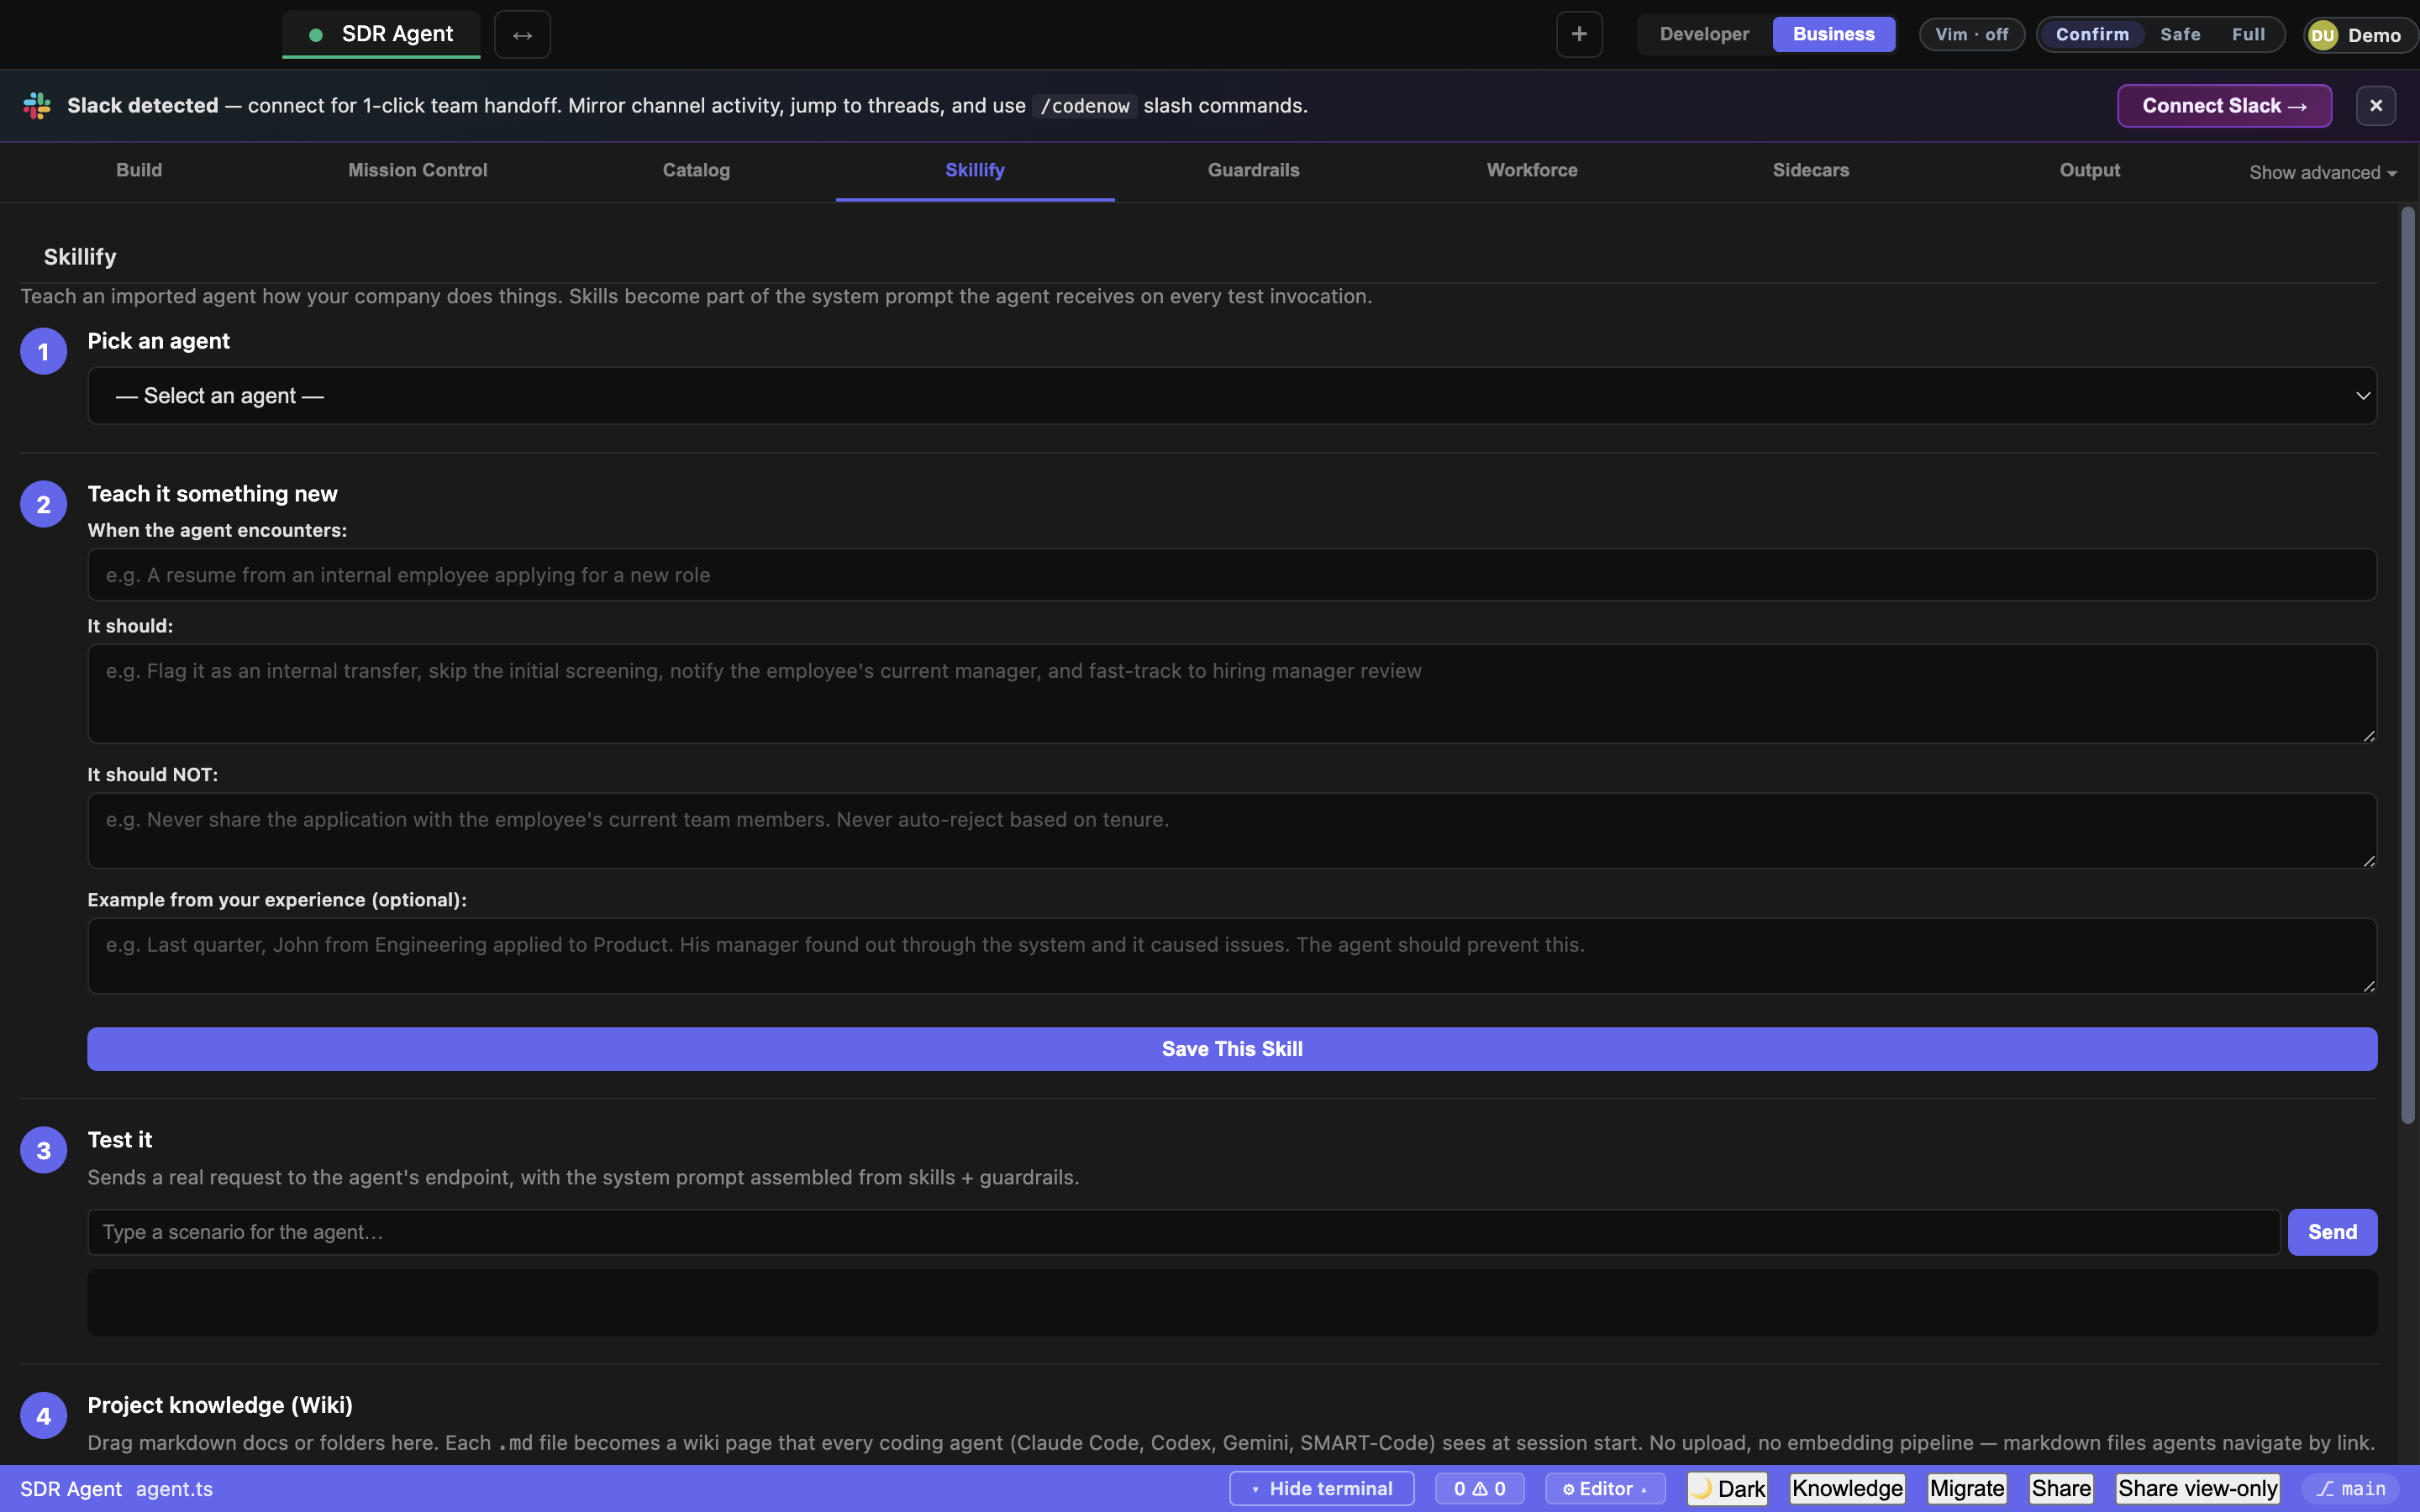Focus the 'When the agent encounters' field
The height and width of the screenshot is (1512, 2420).
pyautogui.click(x=1232, y=575)
